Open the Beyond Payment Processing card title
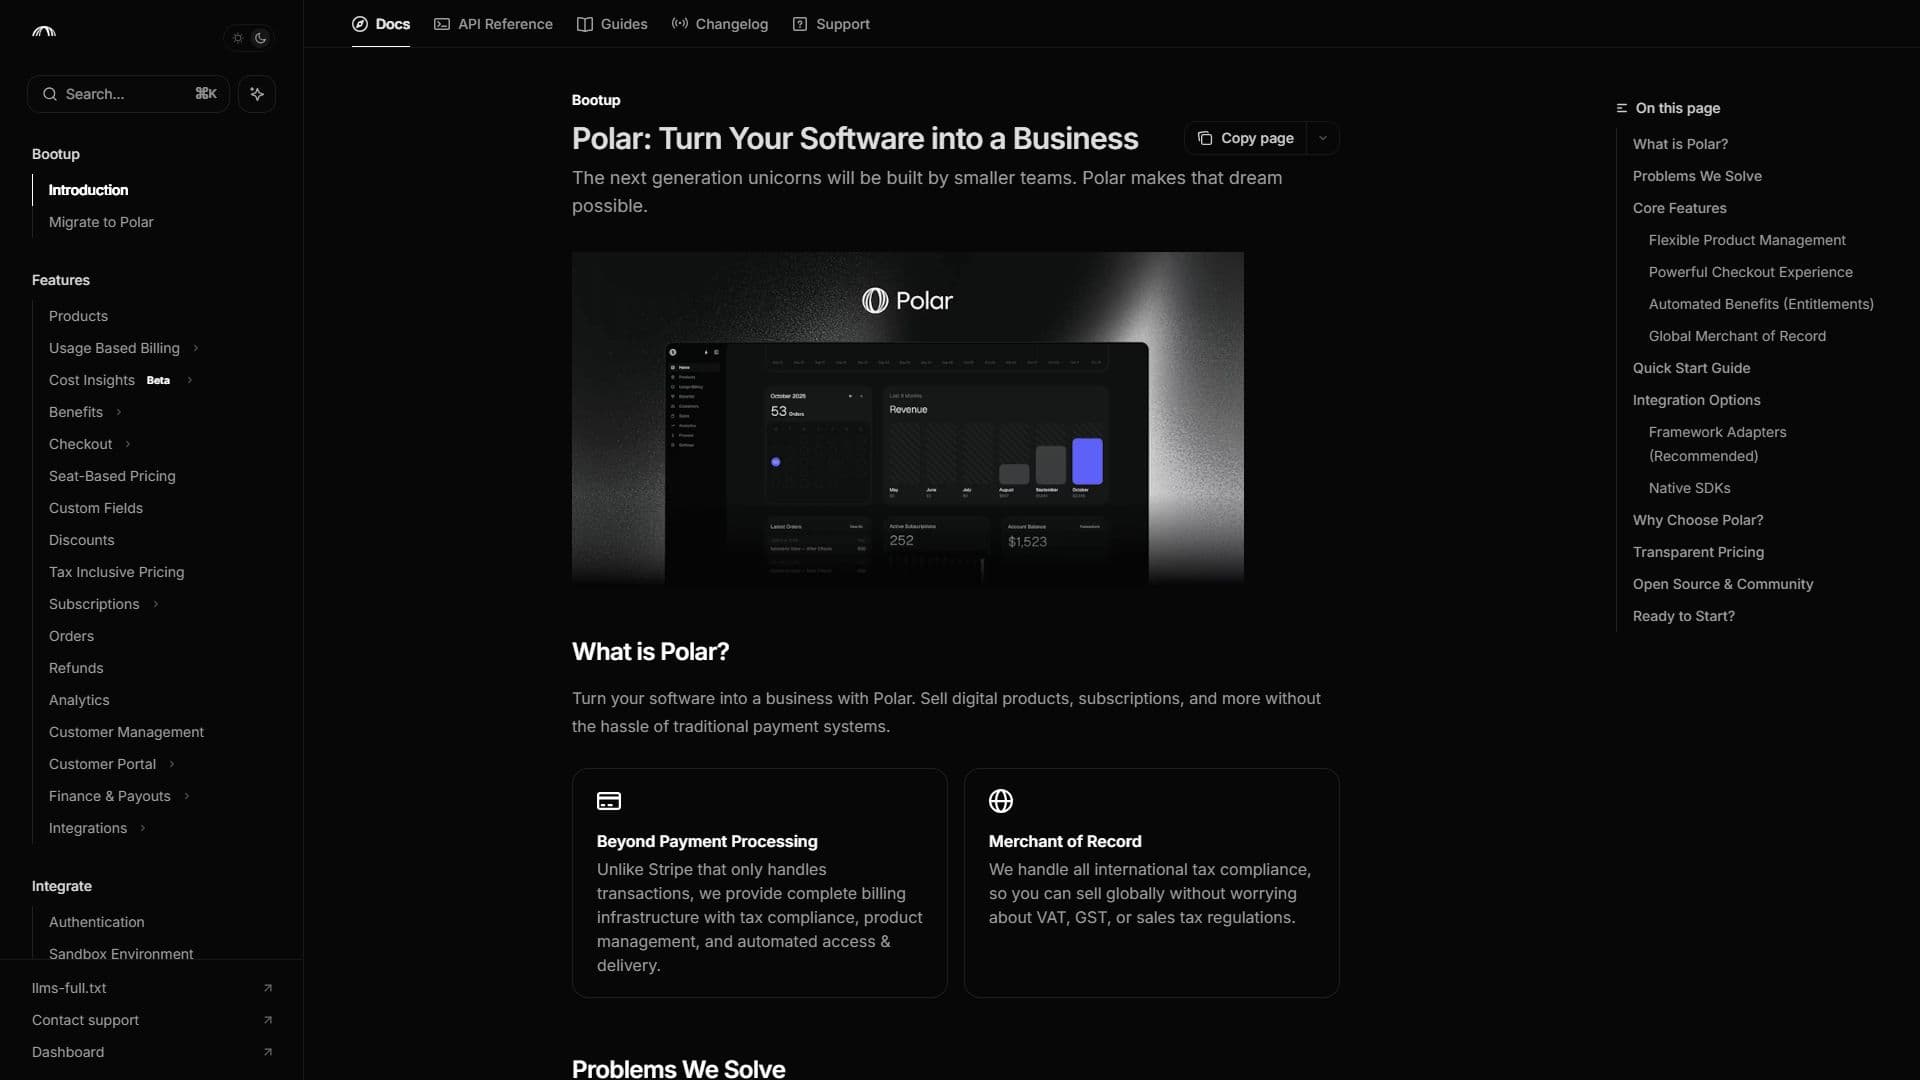 [707, 842]
